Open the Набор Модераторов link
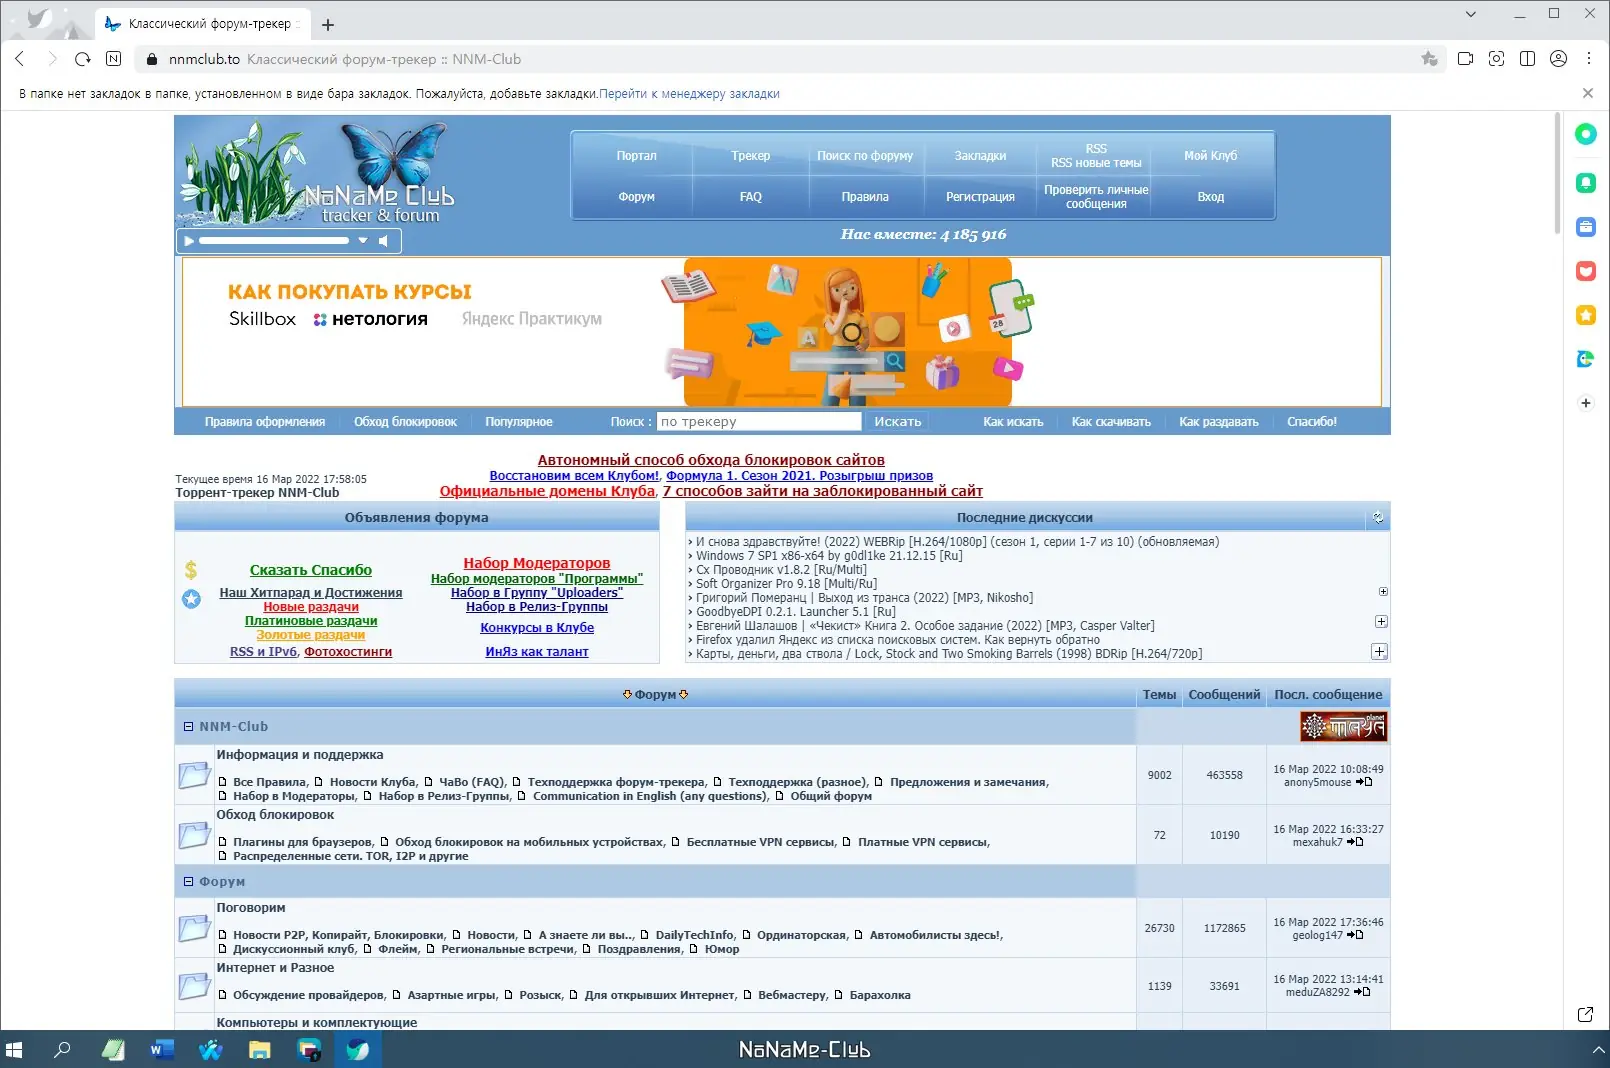 click(x=537, y=563)
